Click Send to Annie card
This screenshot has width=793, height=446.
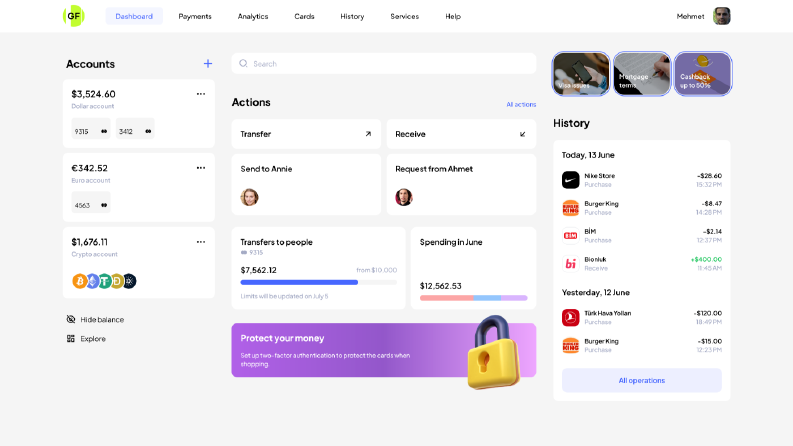[306, 185]
